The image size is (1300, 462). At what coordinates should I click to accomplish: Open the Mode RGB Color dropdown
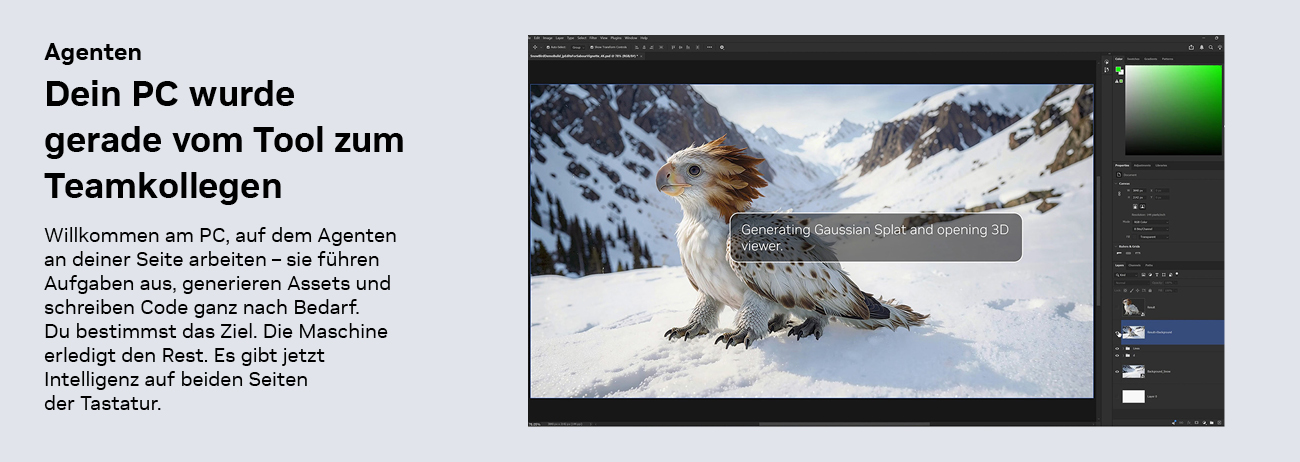click(x=1151, y=222)
